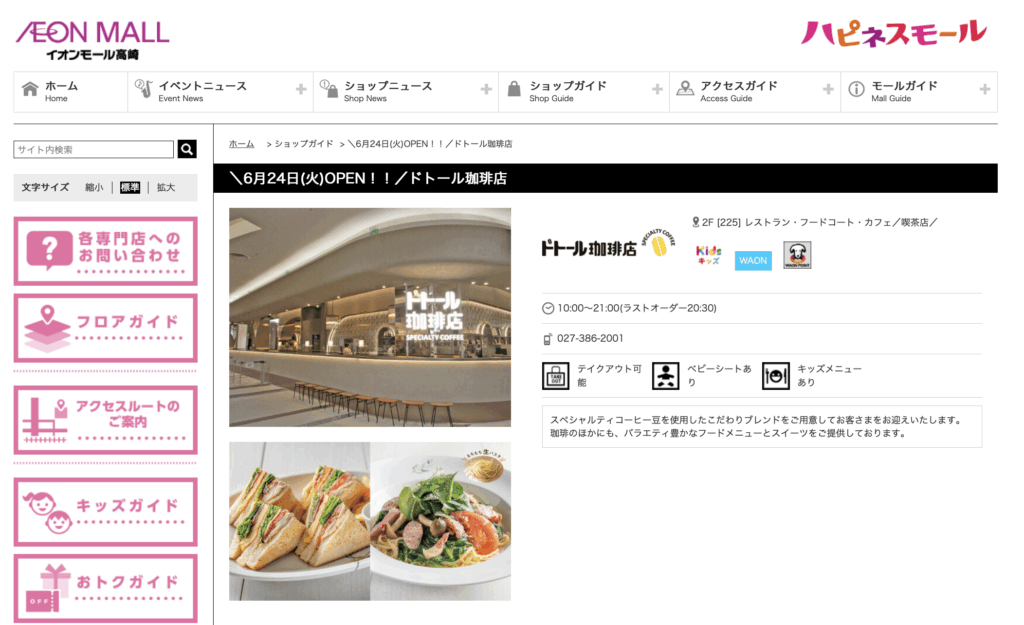Click the テイクアウト可能 label
This screenshot has height=625, width=1024.
609,376
